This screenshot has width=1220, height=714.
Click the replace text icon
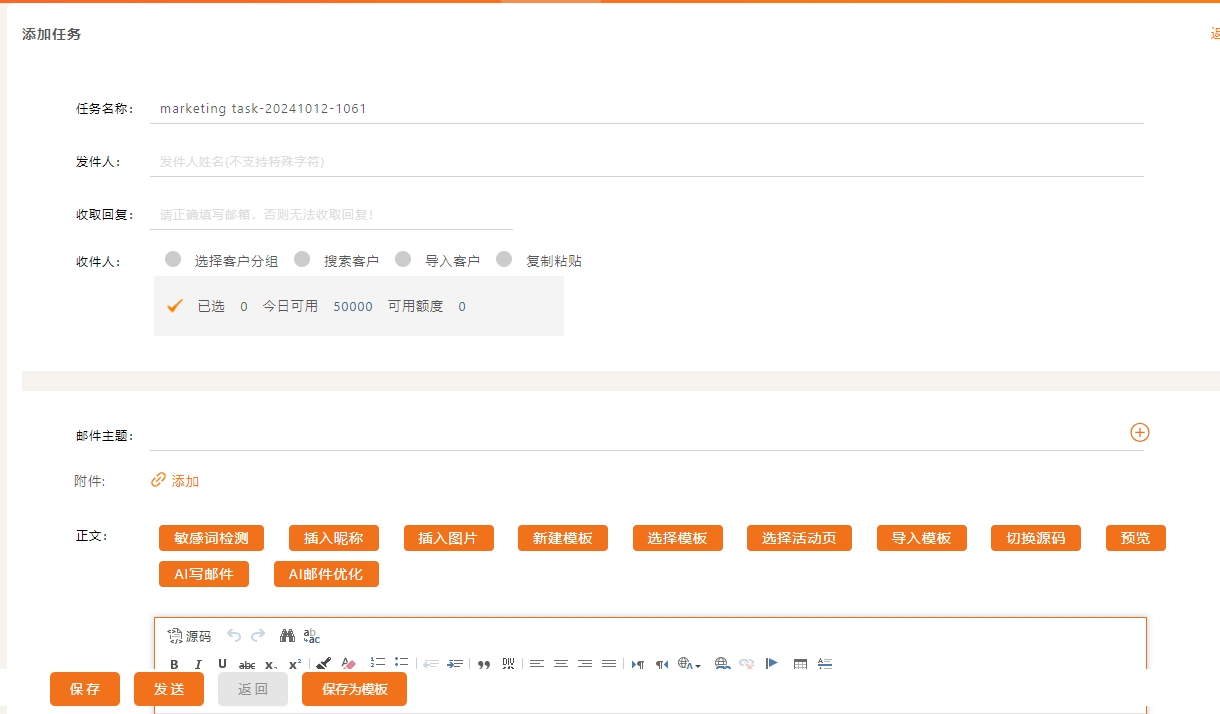[x=311, y=635]
